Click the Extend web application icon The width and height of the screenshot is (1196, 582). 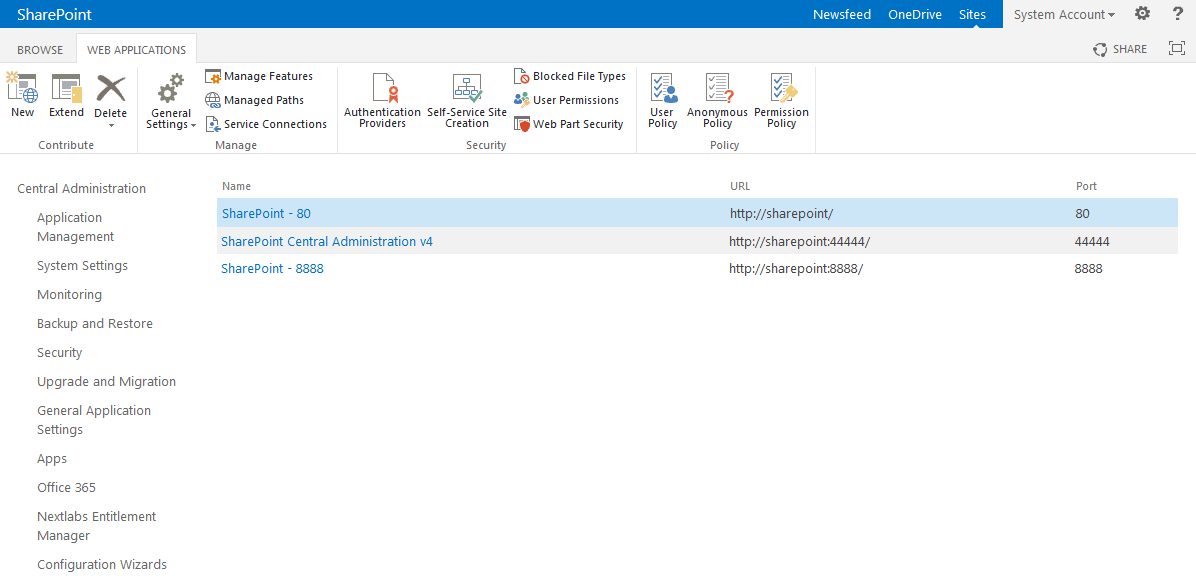pyautogui.click(x=66, y=87)
